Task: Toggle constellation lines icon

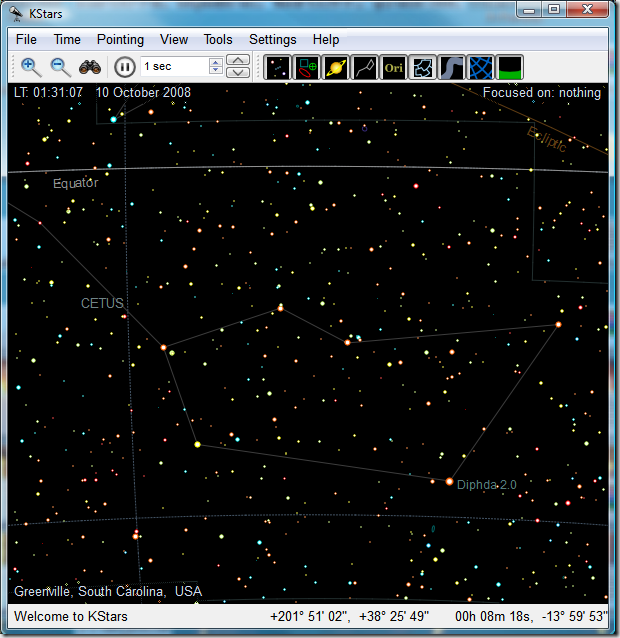Action: pos(365,67)
